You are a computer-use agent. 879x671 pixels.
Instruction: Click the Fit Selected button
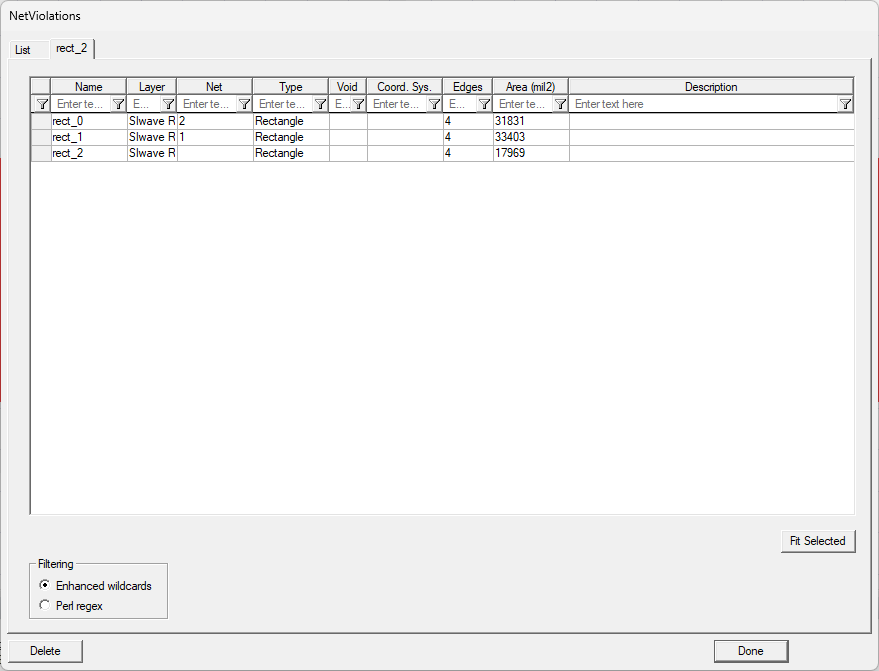(x=818, y=541)
